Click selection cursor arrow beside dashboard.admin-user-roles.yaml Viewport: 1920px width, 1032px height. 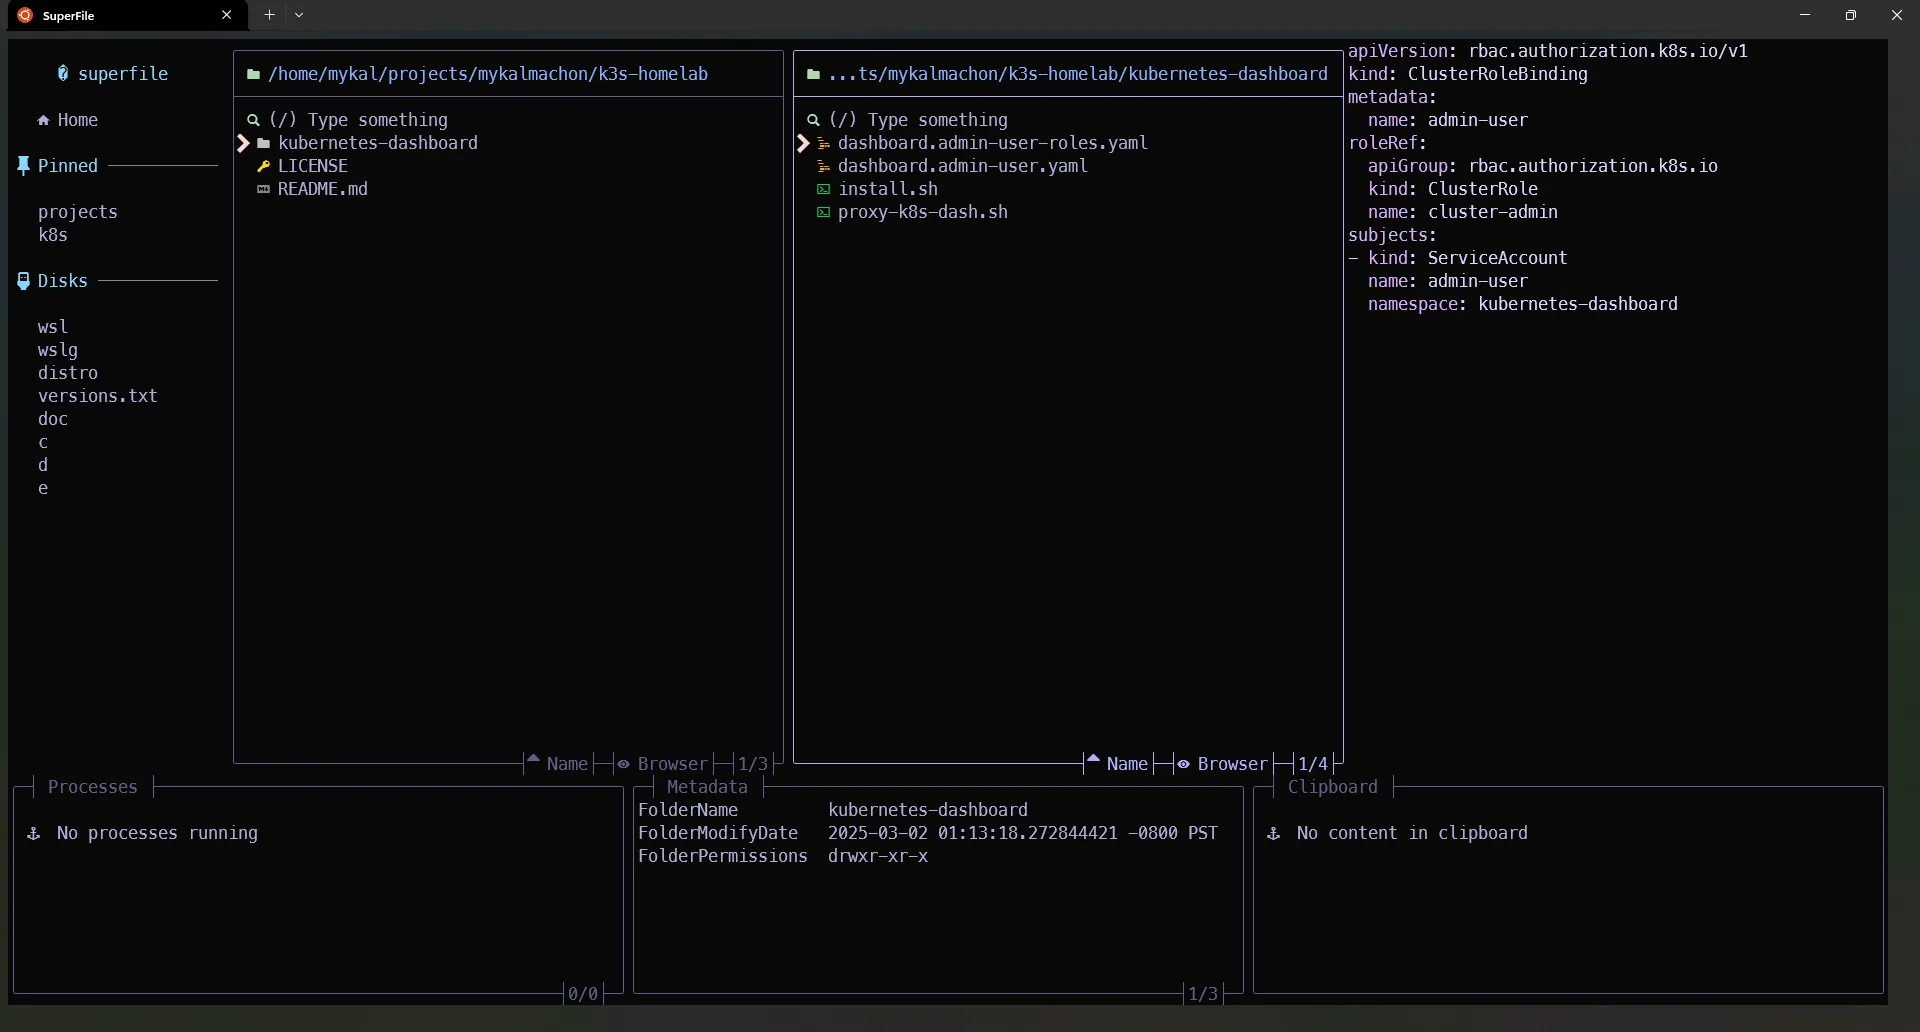tap(803, 143)
